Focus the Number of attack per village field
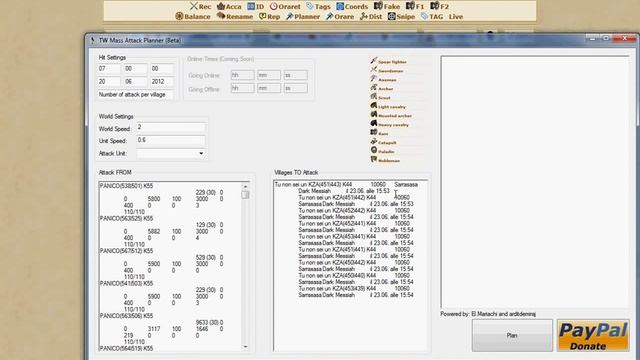 point(135,94)
